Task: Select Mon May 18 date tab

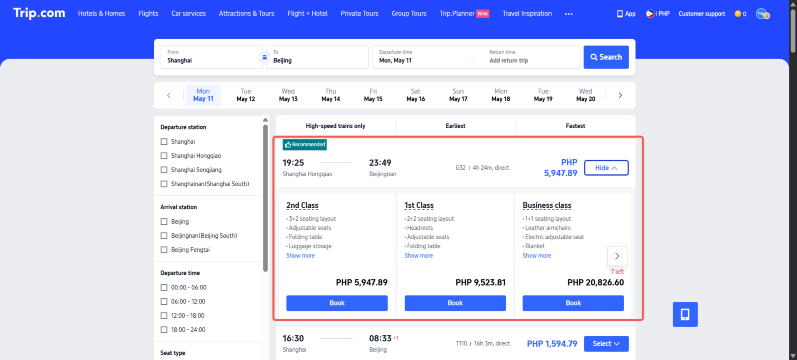Action: [x=501, y=95]
